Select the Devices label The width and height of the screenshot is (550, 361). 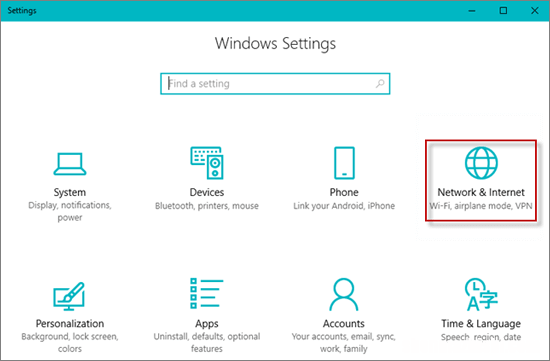(x=207, y=192)
